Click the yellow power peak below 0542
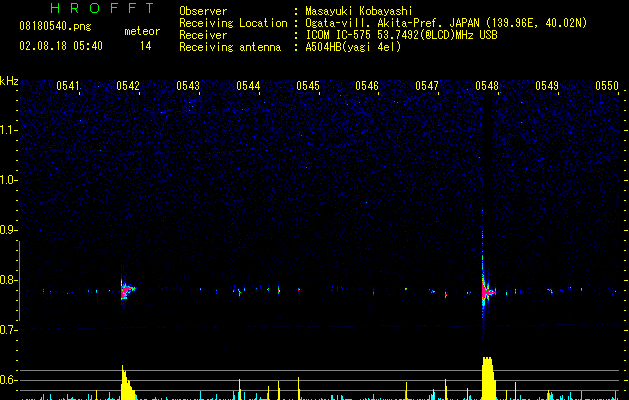This screenshot has height=400, width=629. pos(128,383)
